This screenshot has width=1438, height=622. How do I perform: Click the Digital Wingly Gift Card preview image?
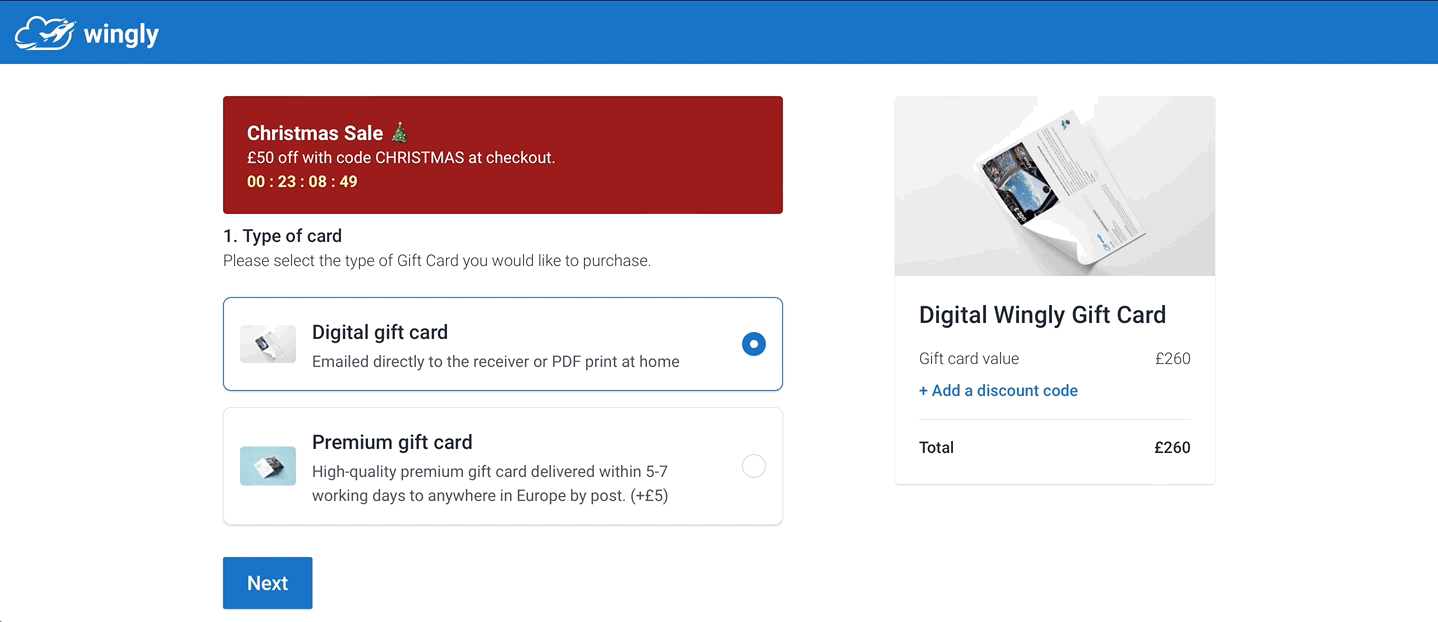(x=1054, y=185)
